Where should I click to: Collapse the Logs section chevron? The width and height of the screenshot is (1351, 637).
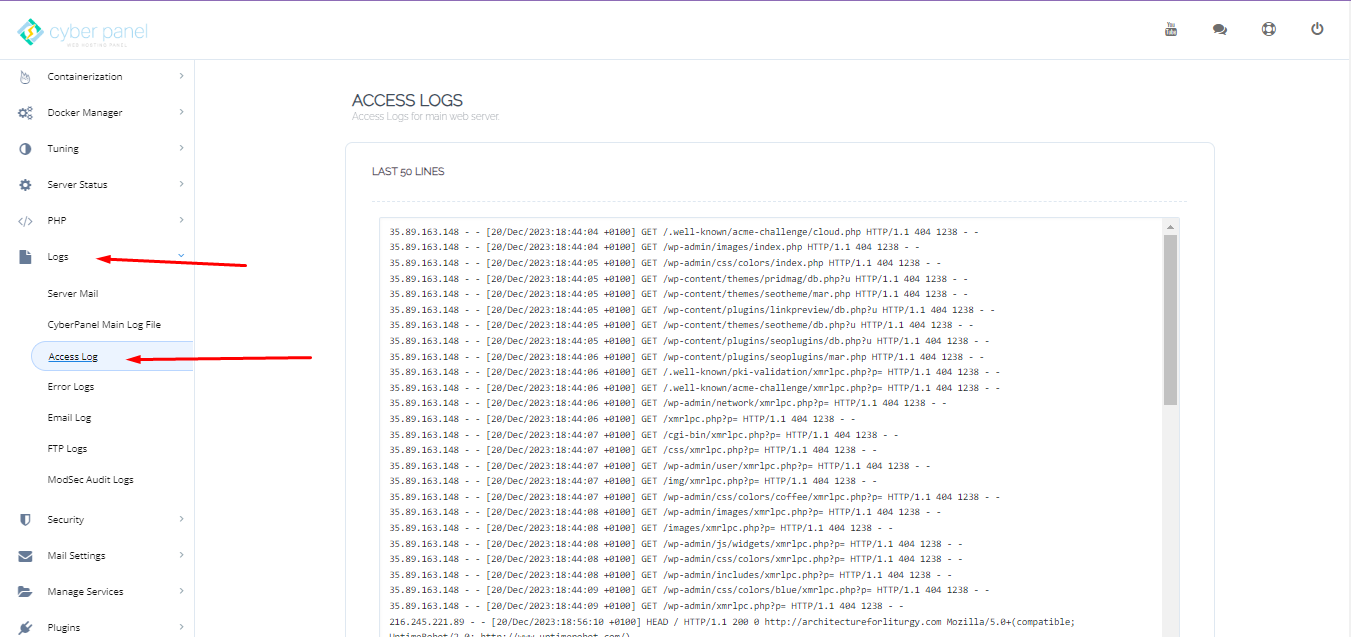tap(181, 256)
